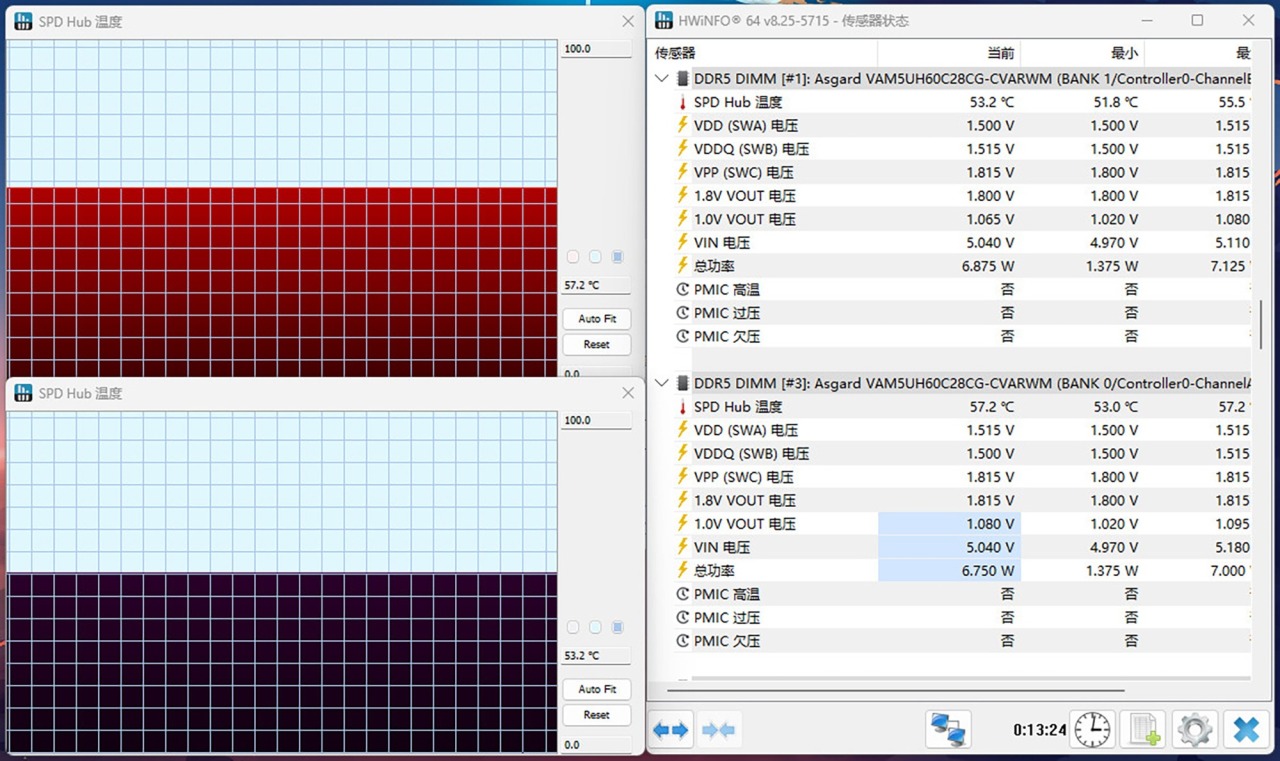The width and height of the screenshot is (1280, 761).
Task: Click the 当前 column header
Action: (x=948, y=53)
